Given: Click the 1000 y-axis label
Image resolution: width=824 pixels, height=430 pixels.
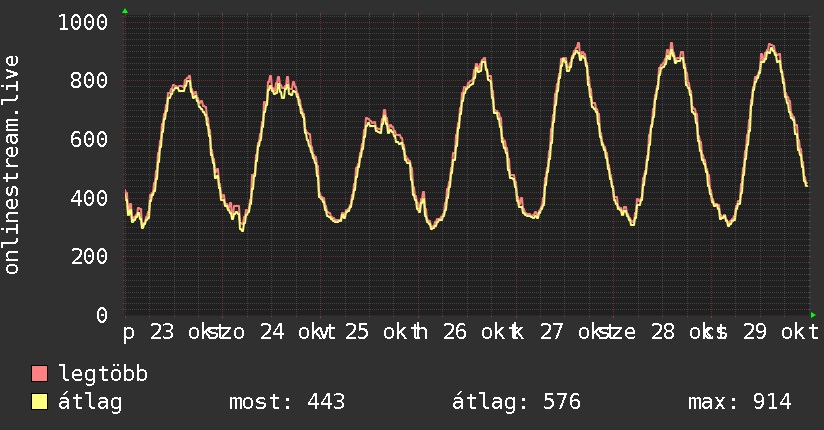Looking at the screenshot, I should [x=83, y=23].
